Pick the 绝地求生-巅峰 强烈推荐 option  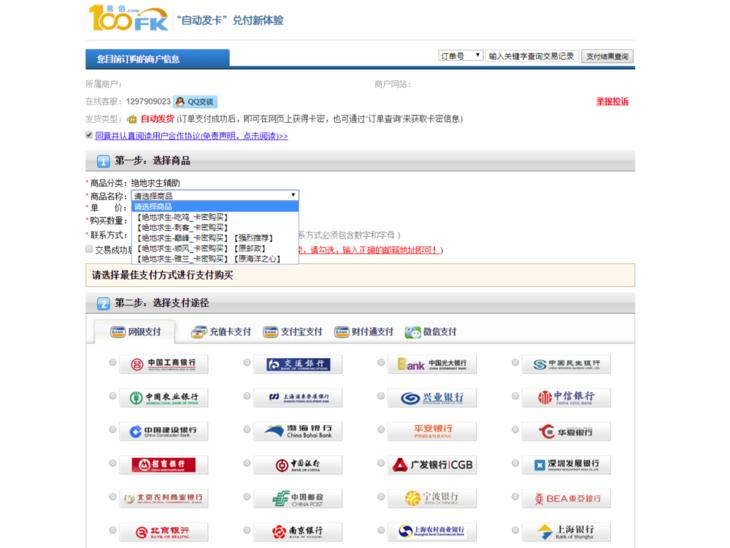click(x=215, y=238)
